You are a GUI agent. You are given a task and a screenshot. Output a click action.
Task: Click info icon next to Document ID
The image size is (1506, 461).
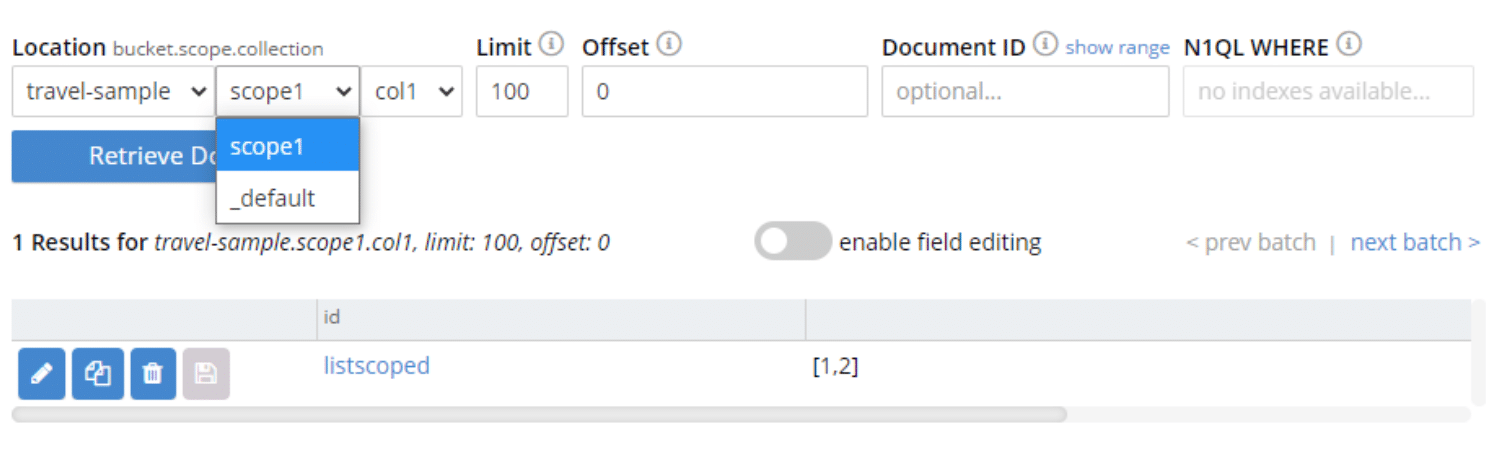point(1045,44)
